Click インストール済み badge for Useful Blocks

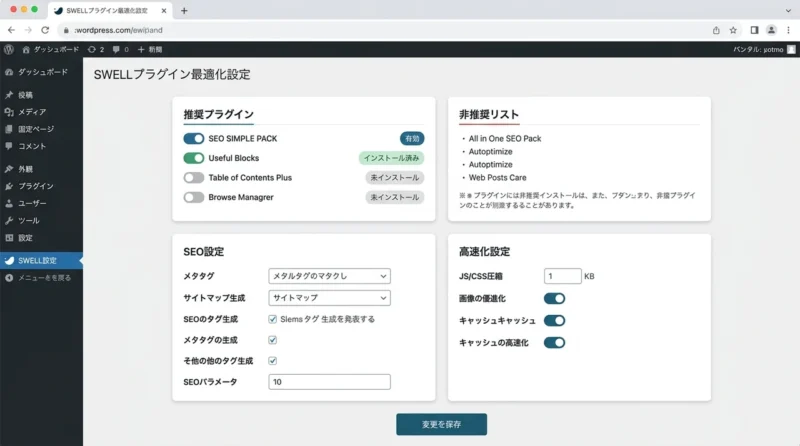coord(391,158)
